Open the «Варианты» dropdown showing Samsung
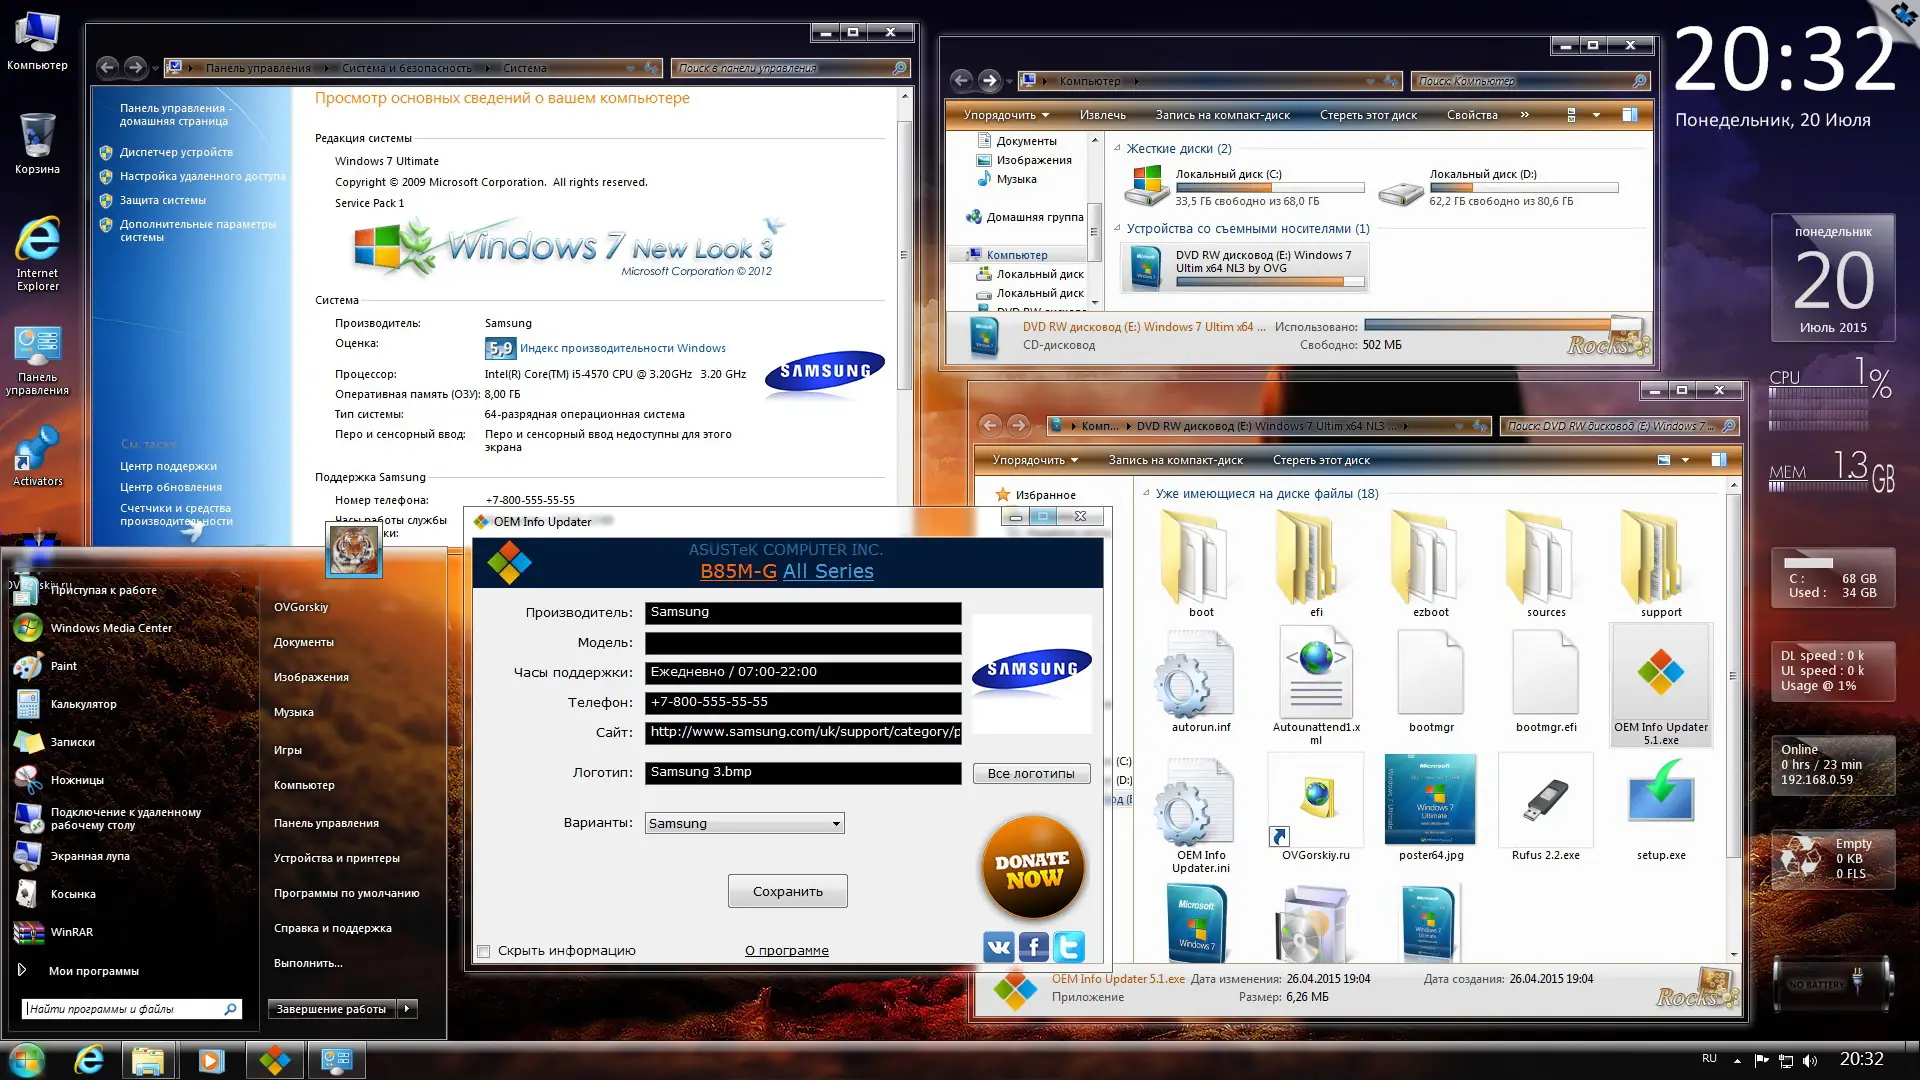Screen dimensions: 1920x1080 point(836,823)
